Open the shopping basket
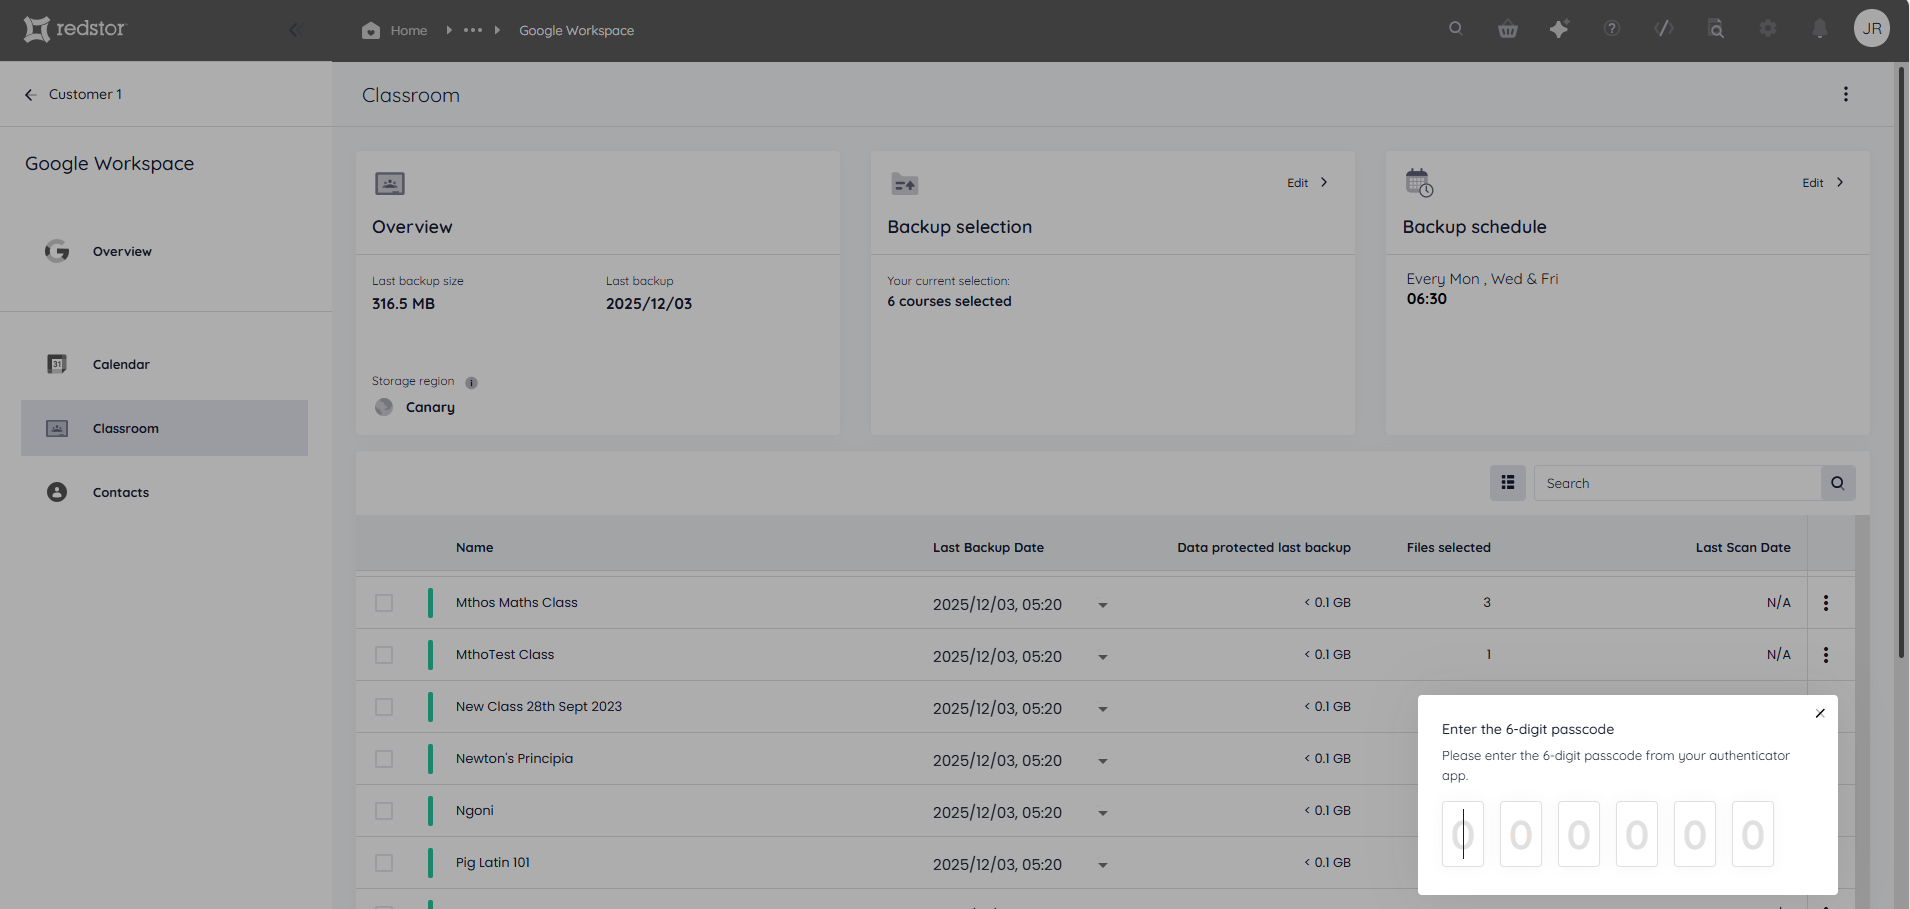The width and height of the screenshot is (1910, 909). [1508, 29]
